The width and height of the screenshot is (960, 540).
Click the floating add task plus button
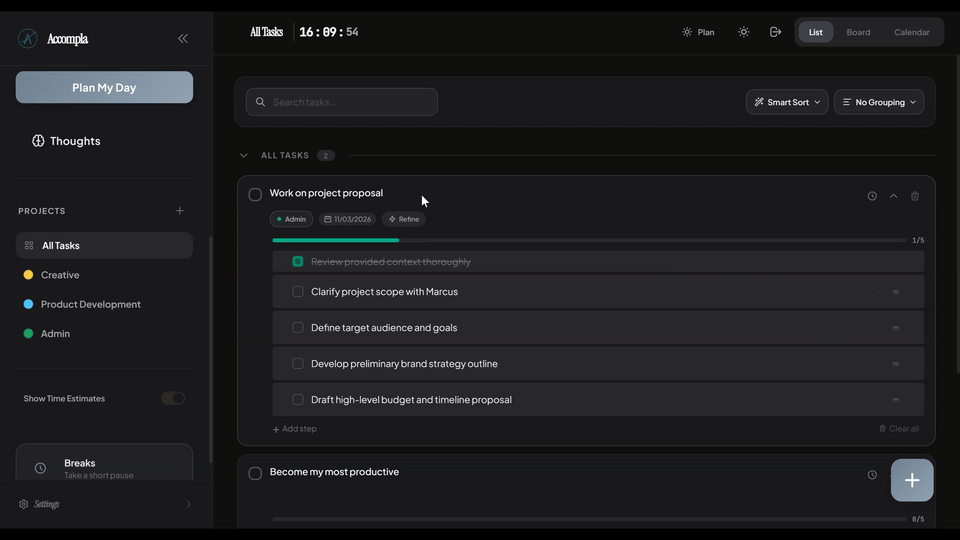[x=911, y=480]
